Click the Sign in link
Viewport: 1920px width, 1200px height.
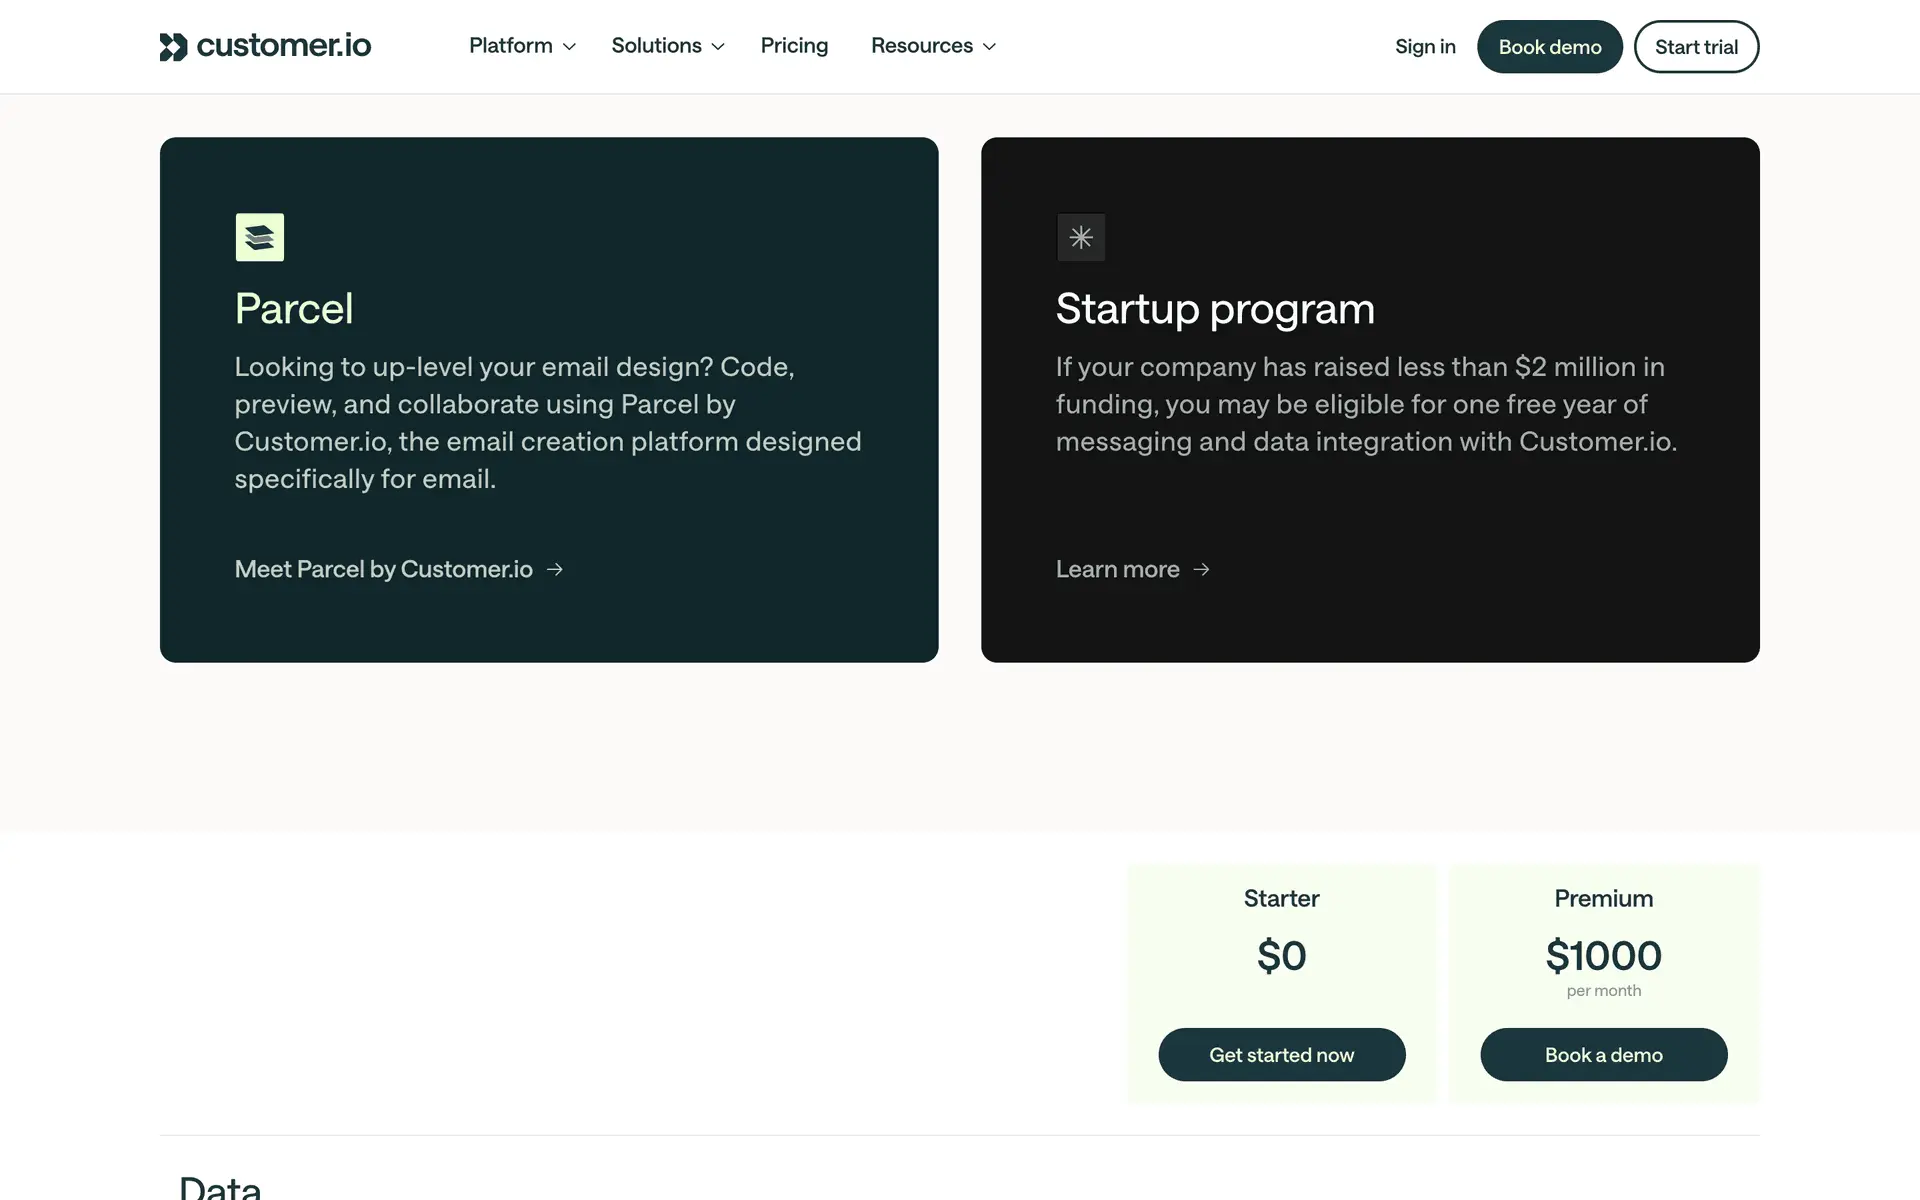pos(1425,47)
